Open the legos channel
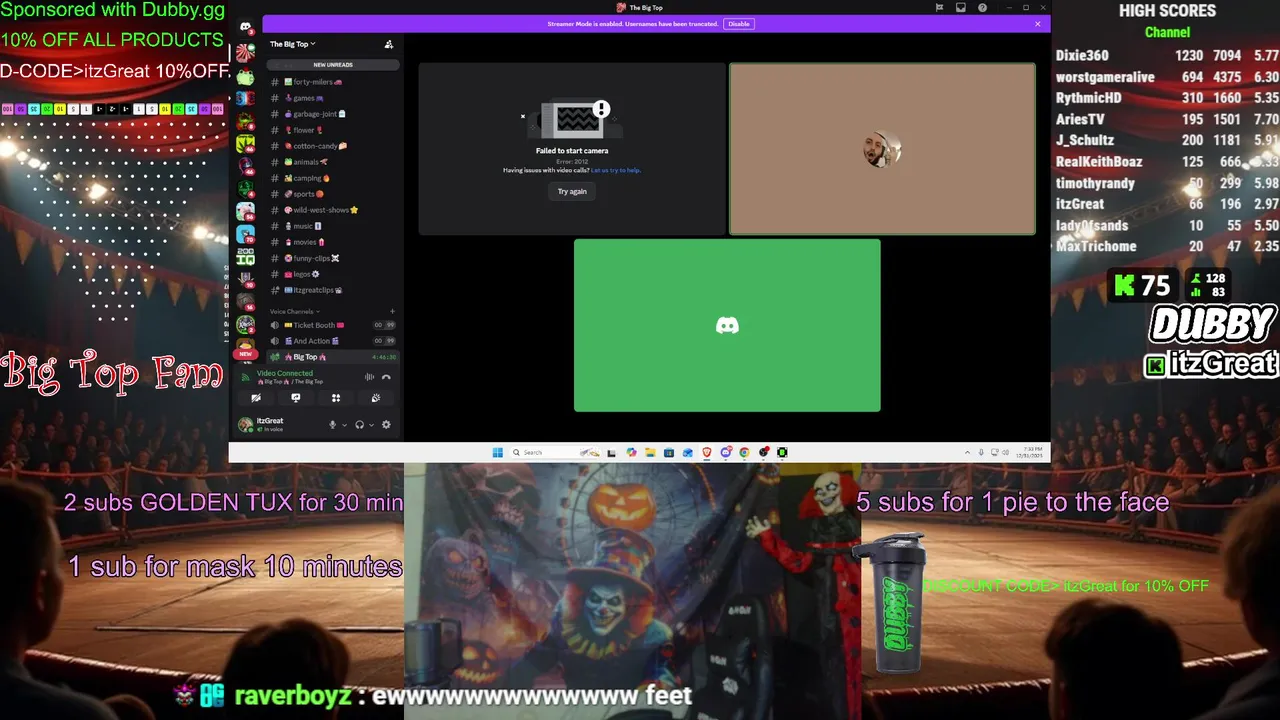This screenshot has width=1280, height=720. 333,274
